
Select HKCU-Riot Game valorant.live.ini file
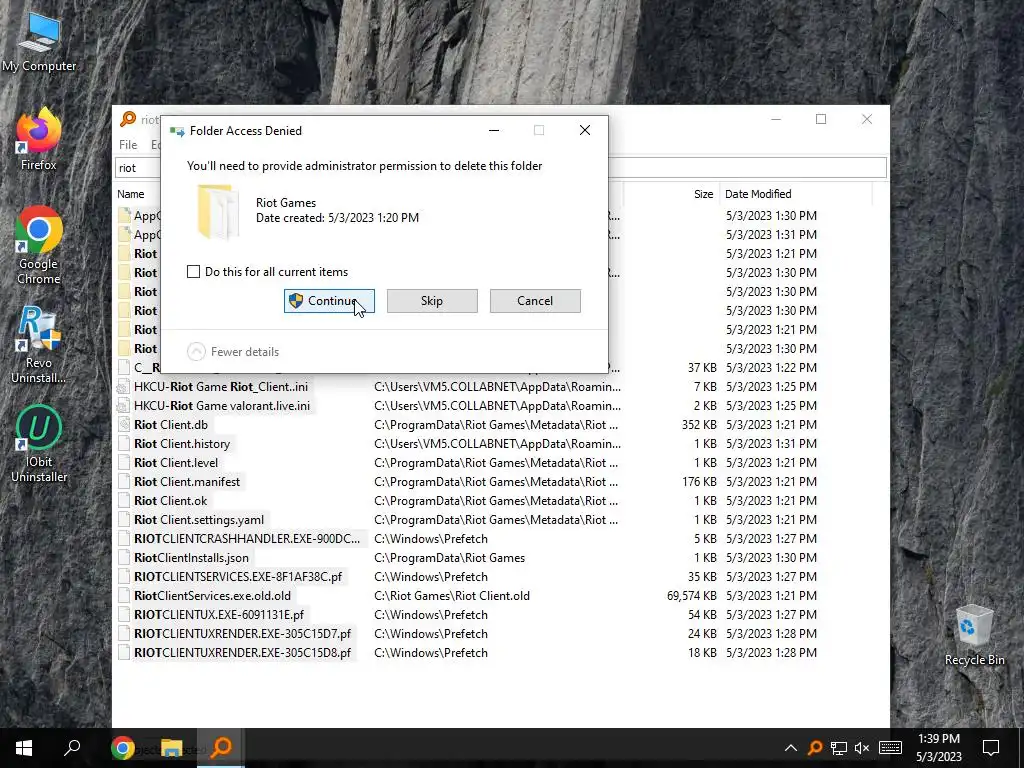(222, 406)
